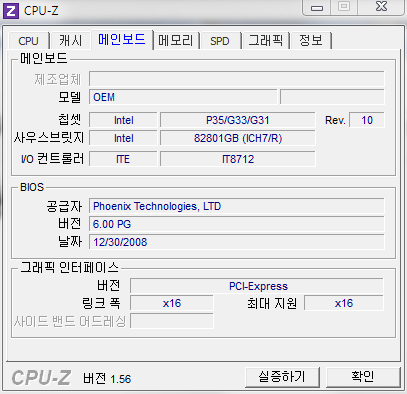
Task: Select the 메인보드 tab
Action: point(122,39)
